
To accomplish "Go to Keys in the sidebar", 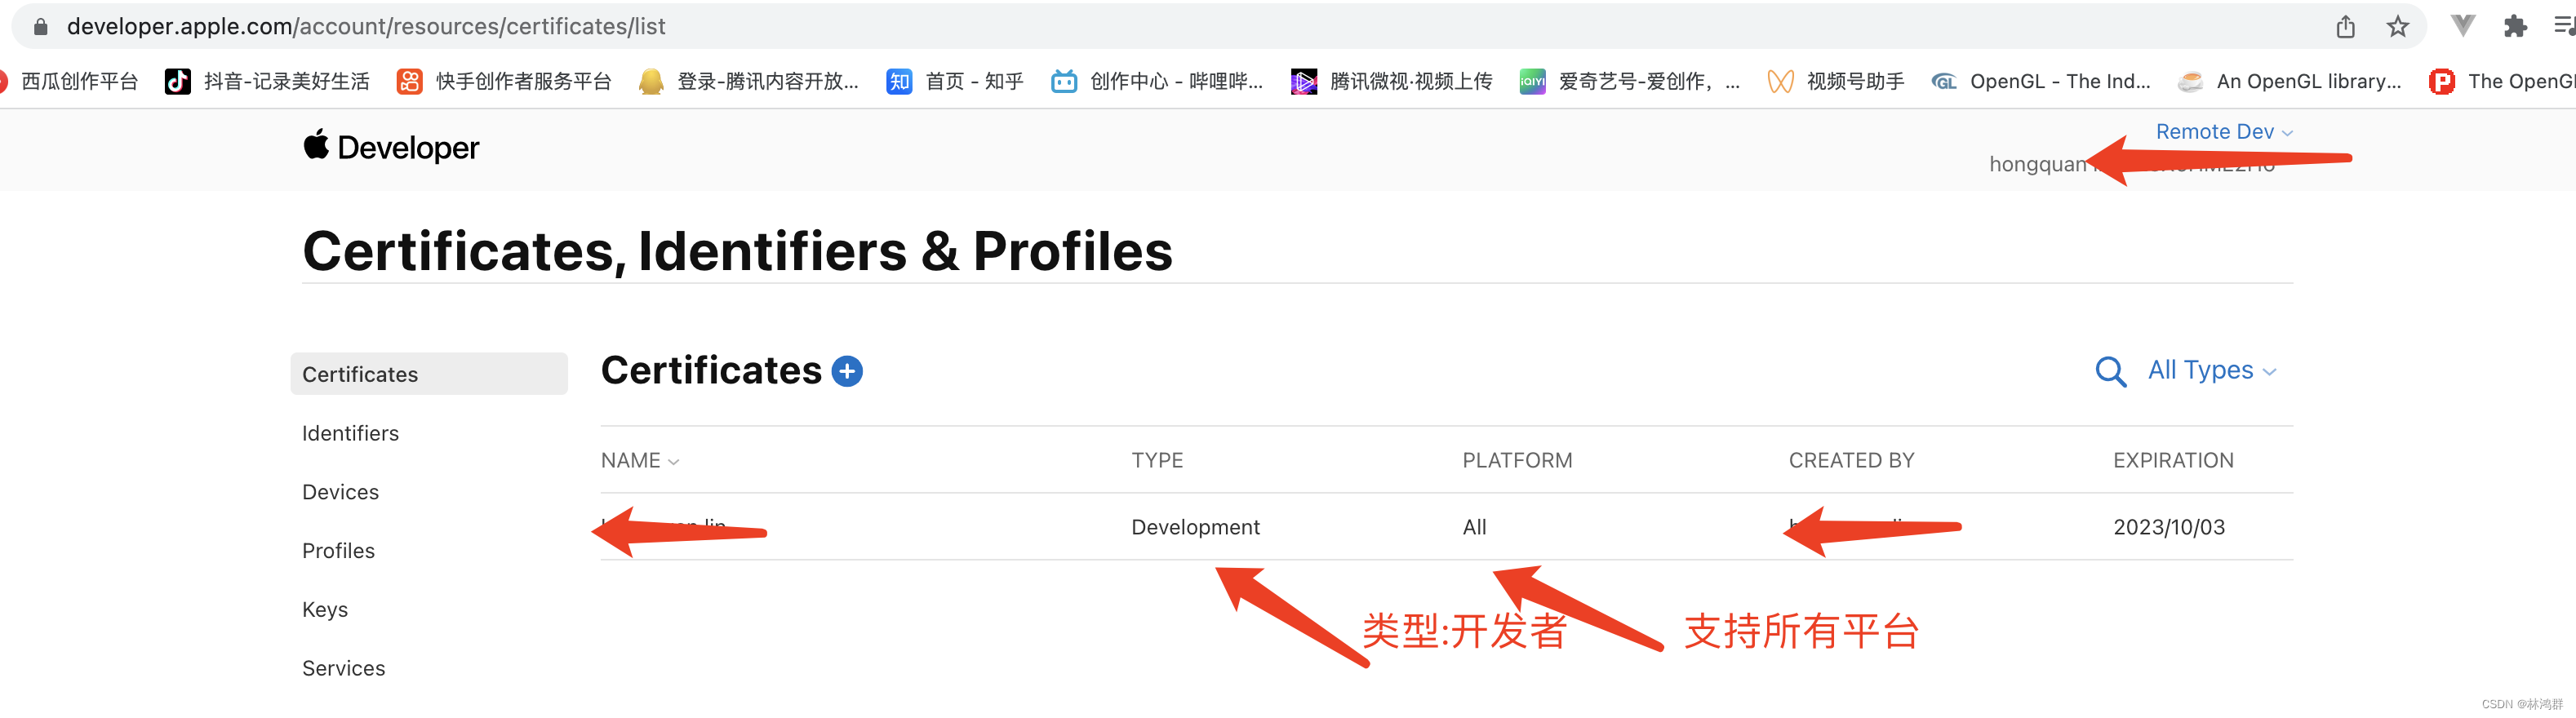I will click(x=325, y=610).
